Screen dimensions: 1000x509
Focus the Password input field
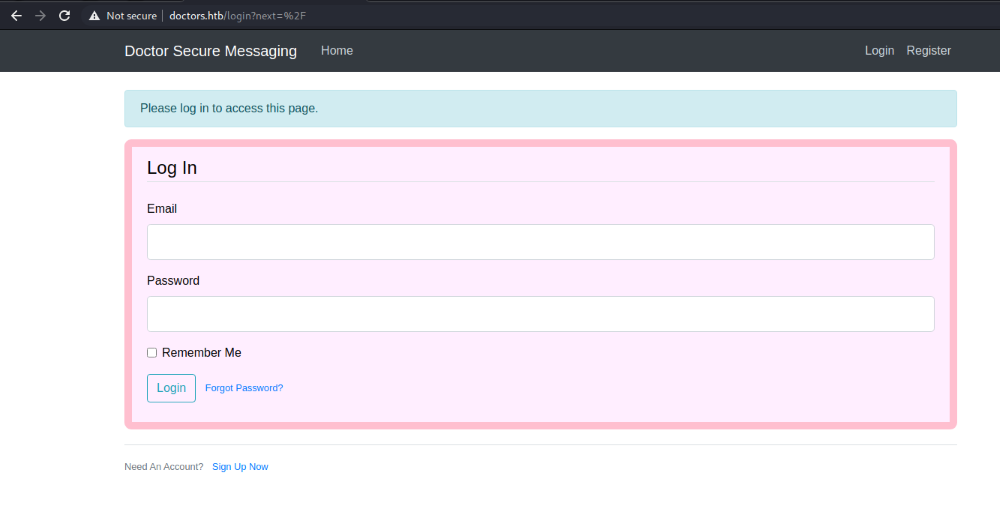pyautogui.click(x=540, y=314)
